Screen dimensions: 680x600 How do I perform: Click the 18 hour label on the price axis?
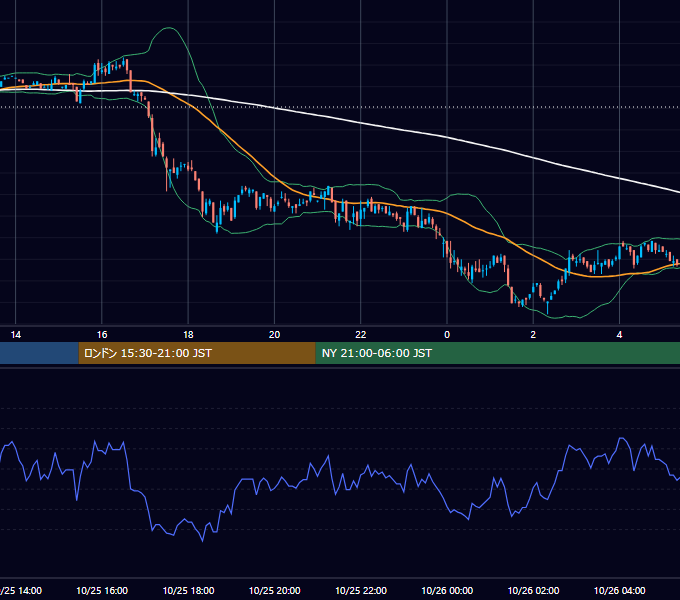(x=188, y=335)
